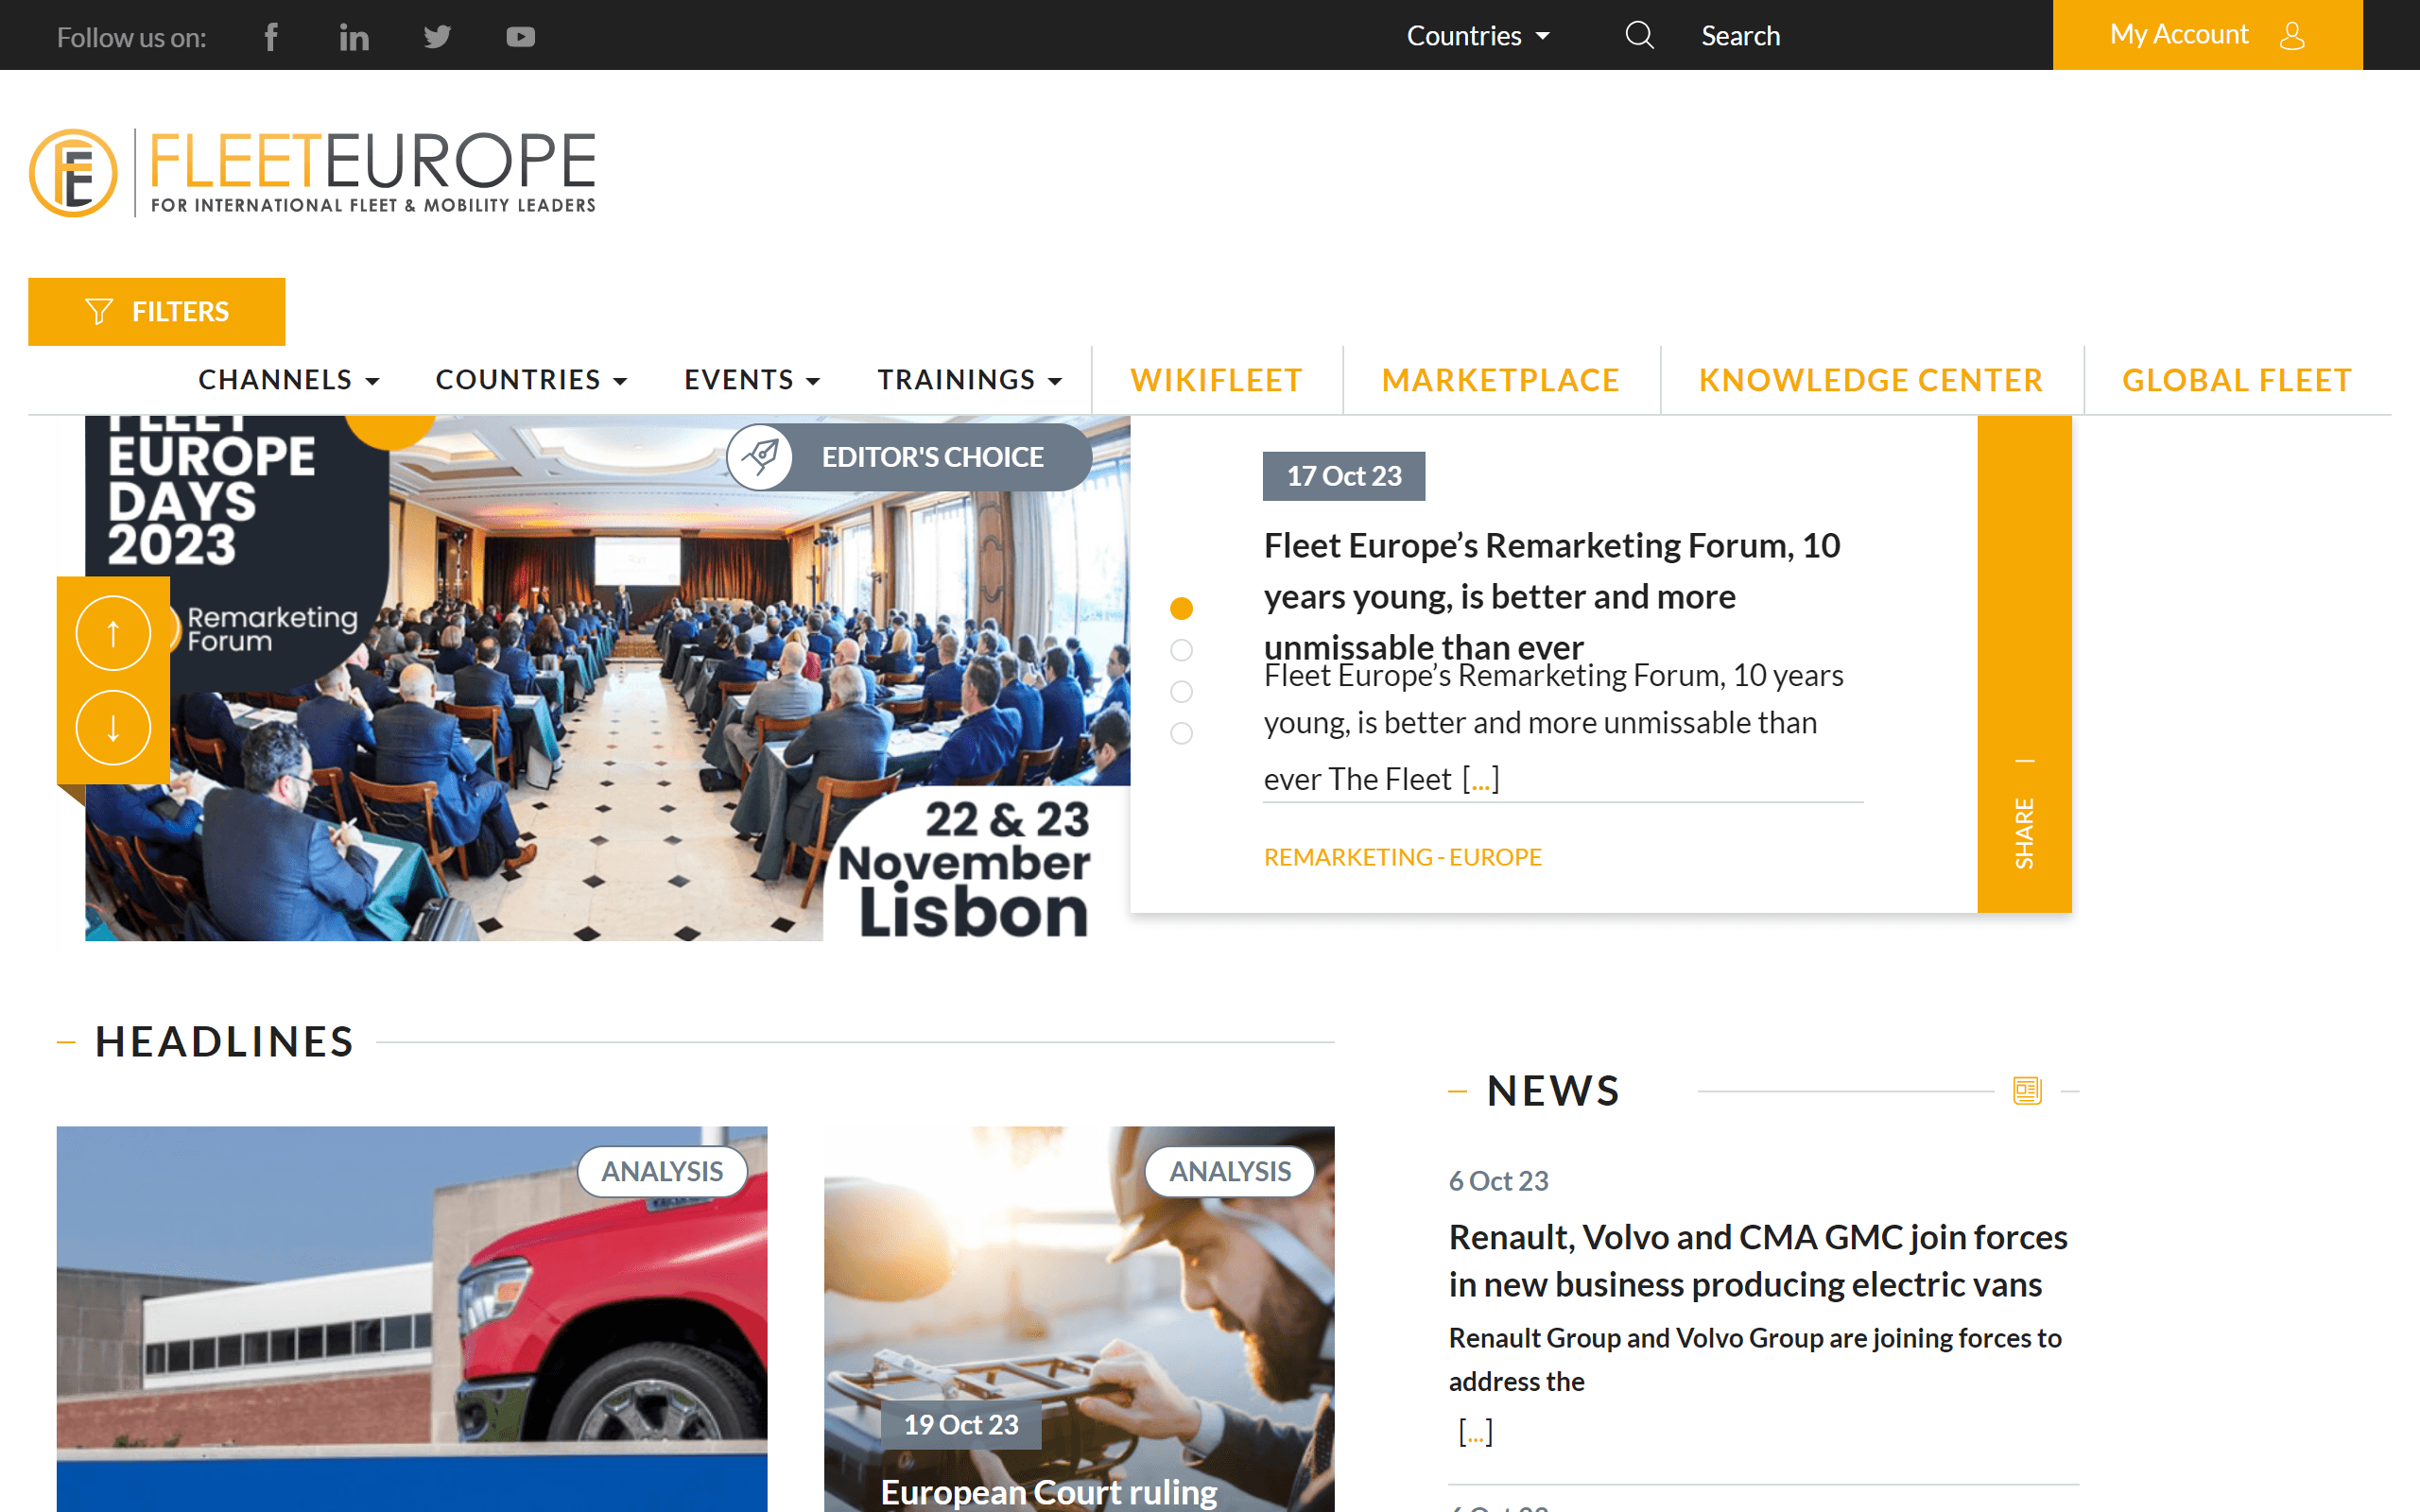The width and height of the screenshot is (2420, 1512).
Task: Visit the Twitter feed icon
Action: tap(437, 36)
